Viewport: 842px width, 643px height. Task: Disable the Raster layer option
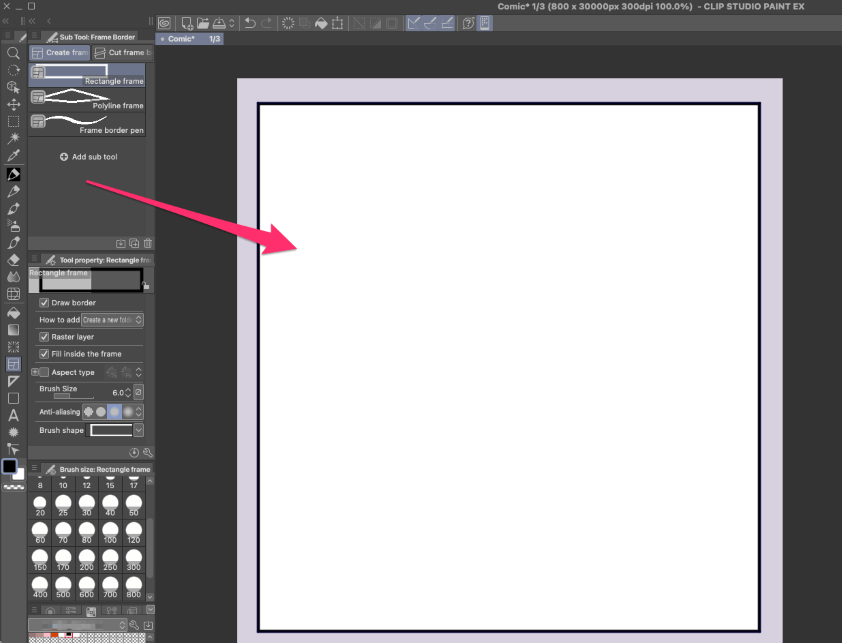pos(43,337)
